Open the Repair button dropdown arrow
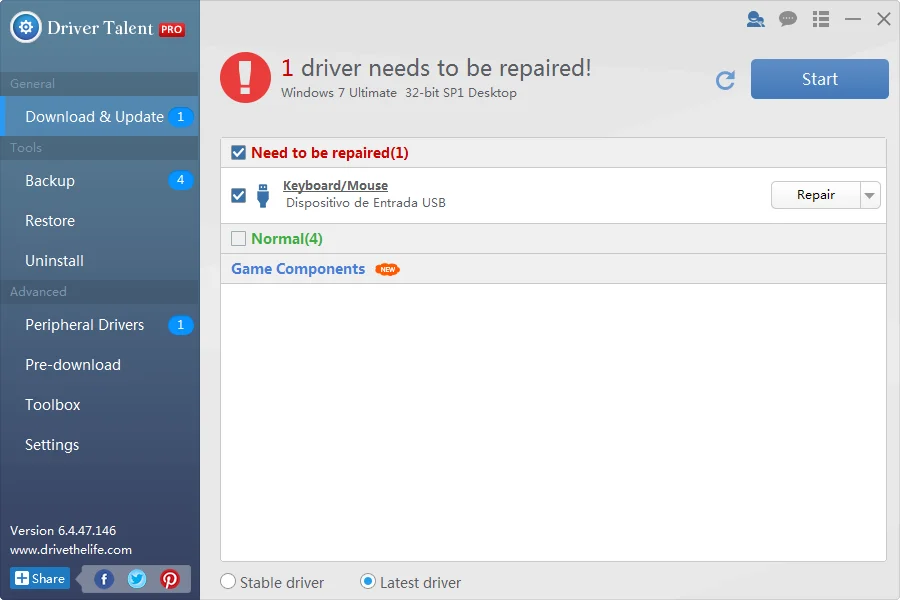The width and height of the screenshot is (900, 600). [x=869, y=194]
